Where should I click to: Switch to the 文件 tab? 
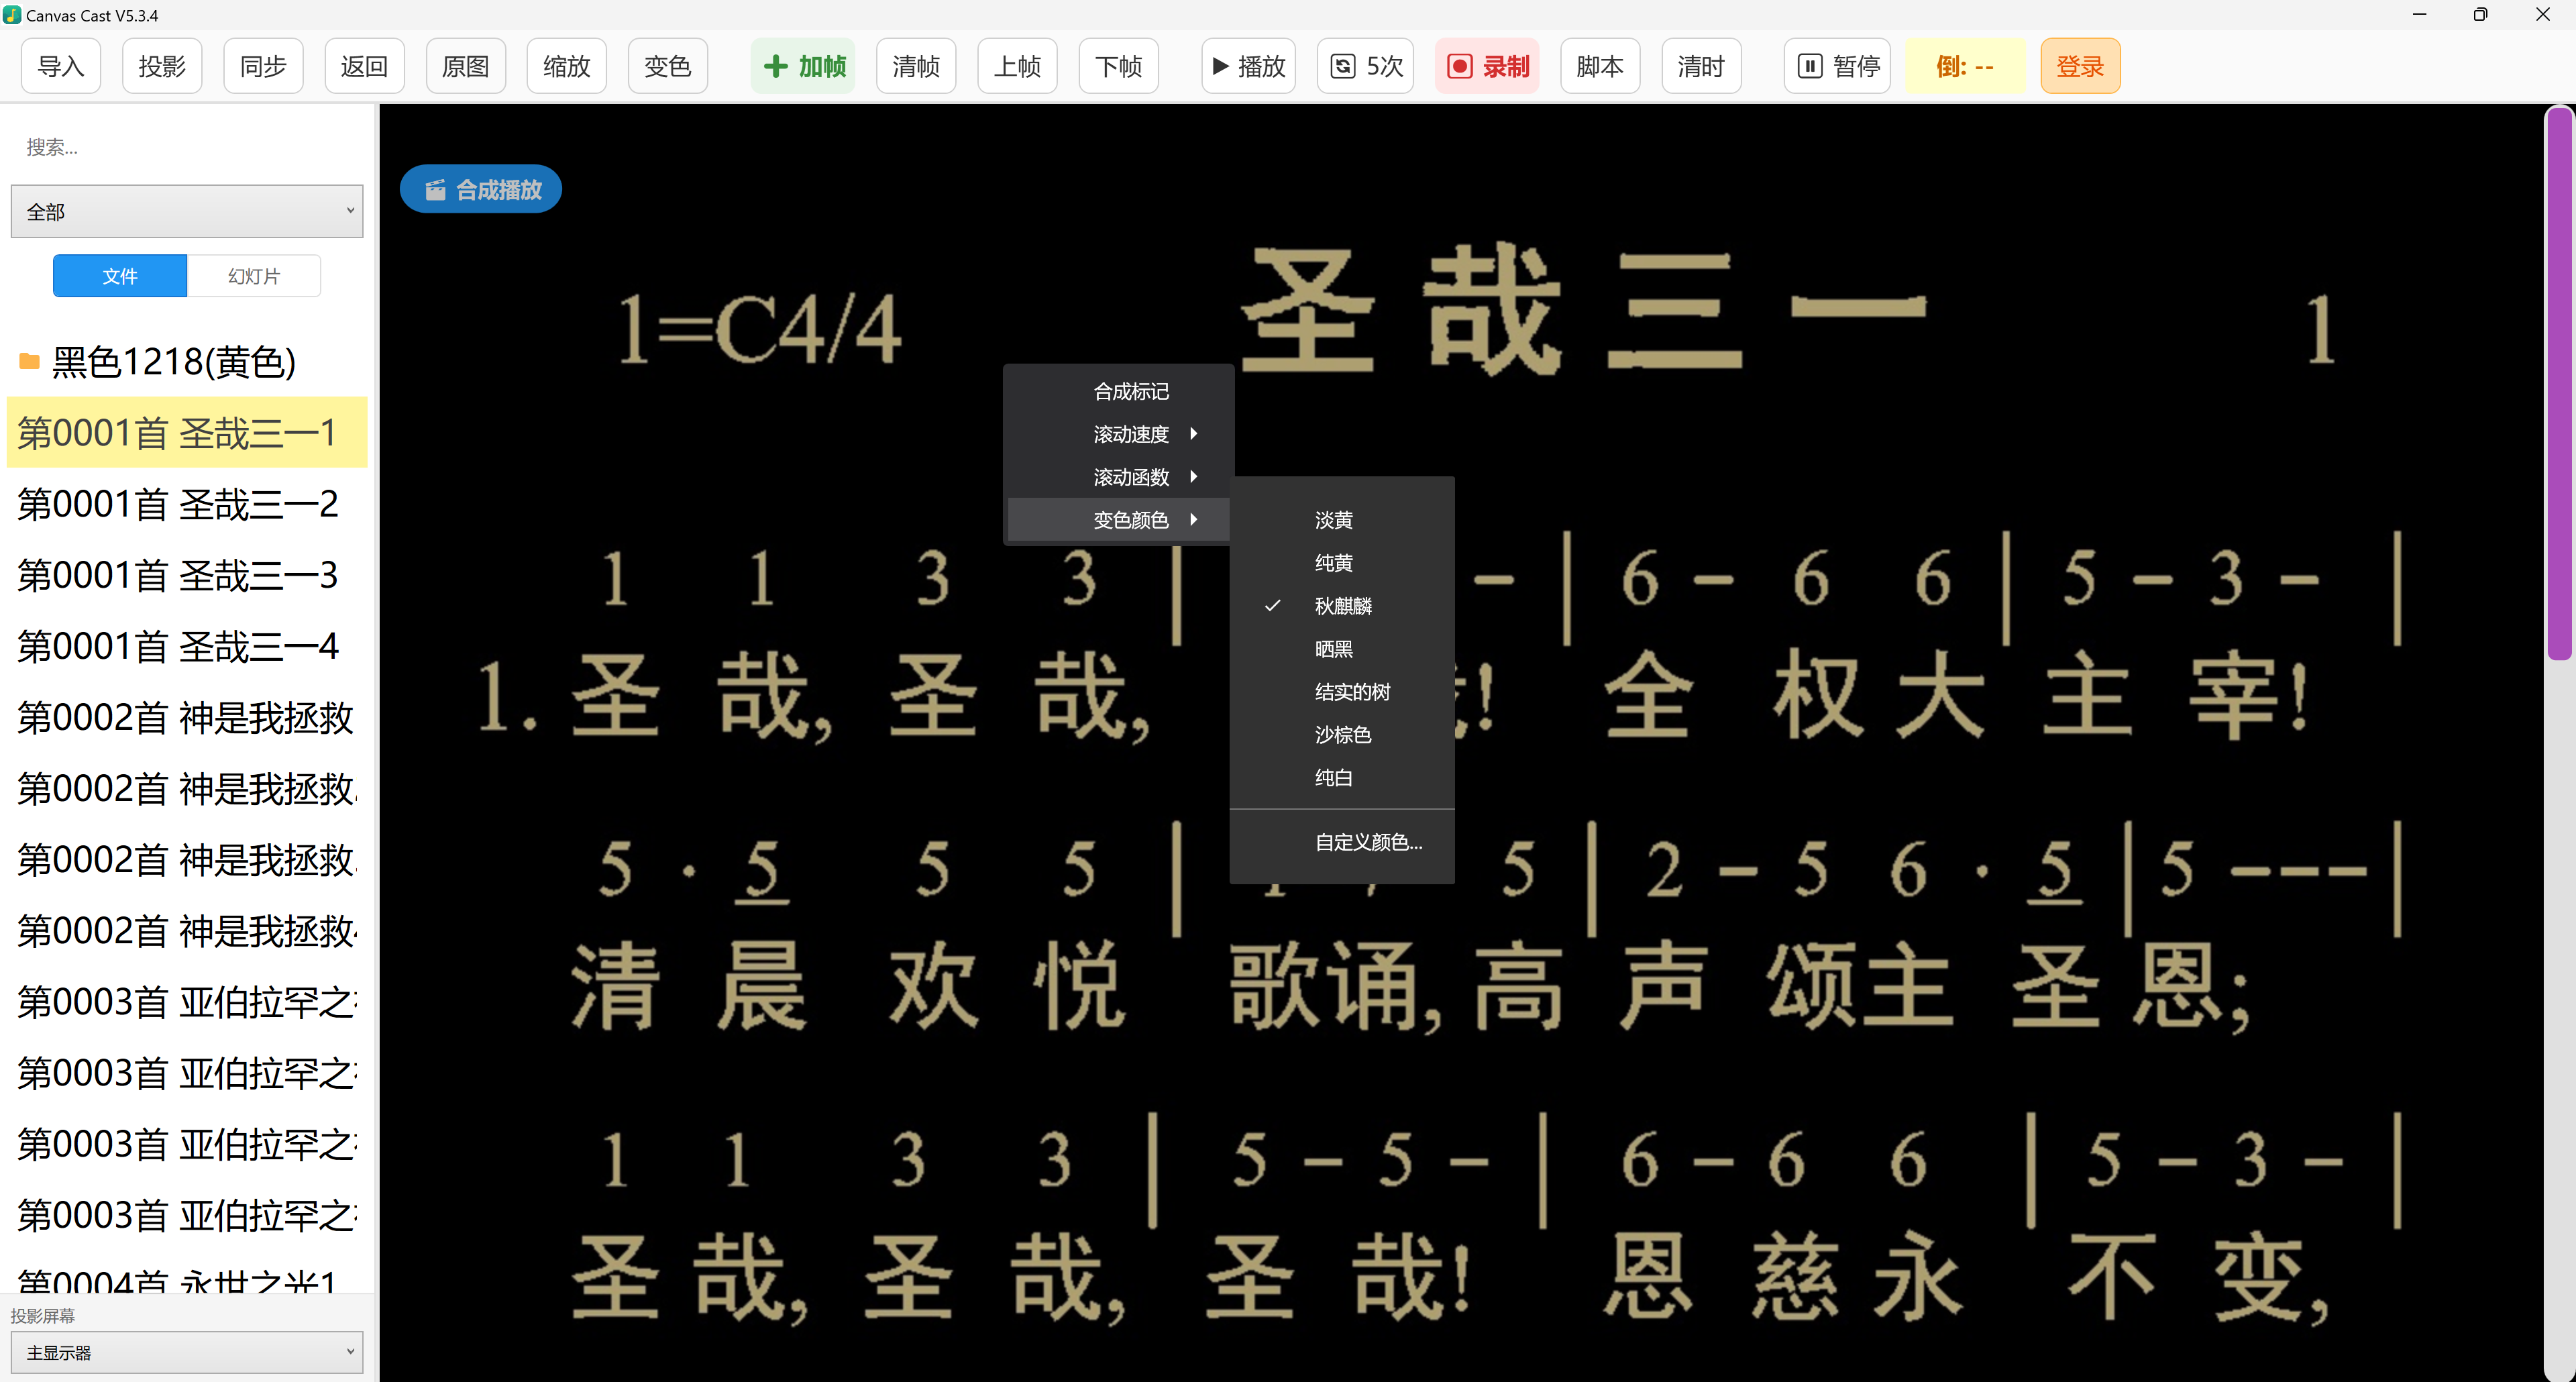119,275
